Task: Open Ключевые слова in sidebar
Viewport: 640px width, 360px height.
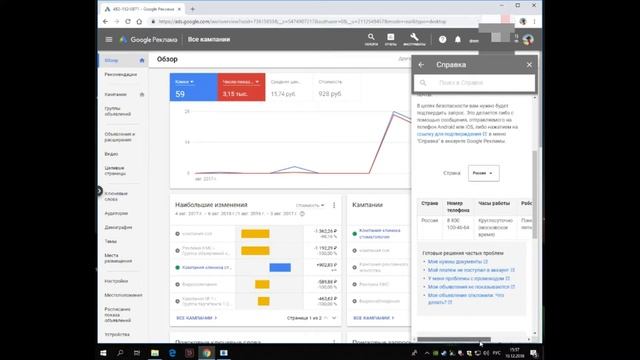Action: point(116,196)
